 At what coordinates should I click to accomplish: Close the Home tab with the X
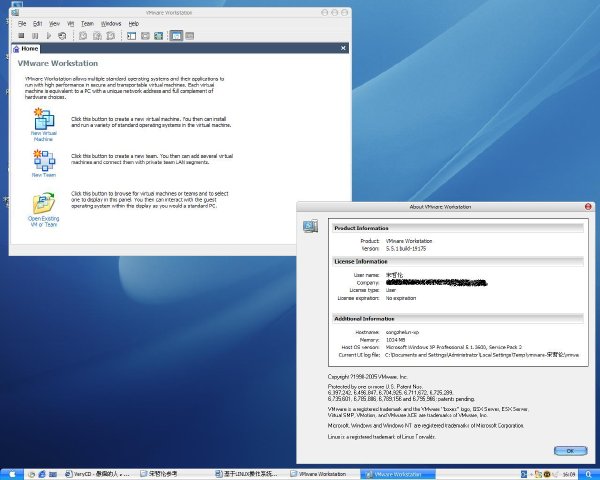pyautogui.click(x=343, y=48)
